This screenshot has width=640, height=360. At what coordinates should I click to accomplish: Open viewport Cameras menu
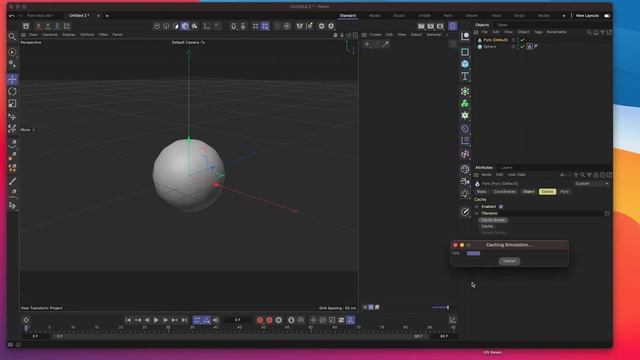tap(50, 35)
